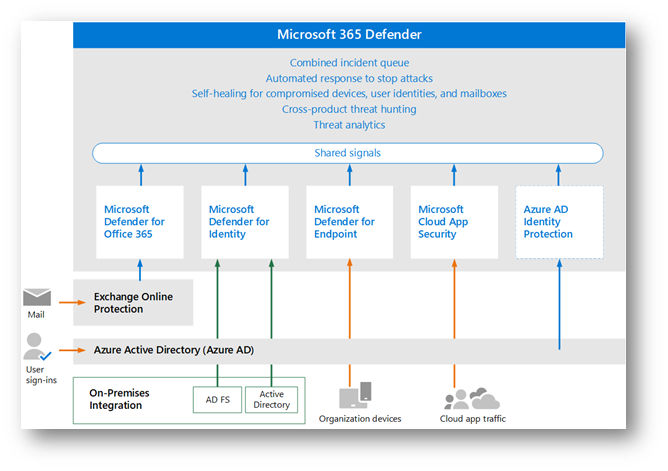
Task: Click the Threat analytics text
Action: [349, 125]
